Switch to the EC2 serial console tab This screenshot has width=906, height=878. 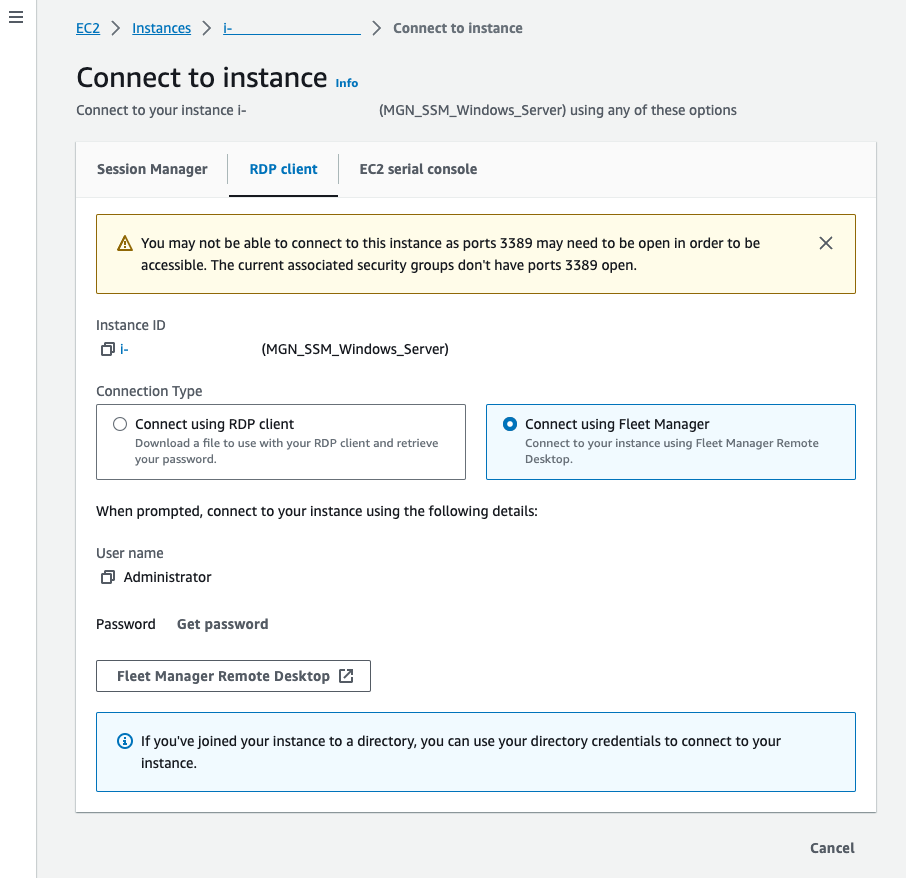[418, 169]
